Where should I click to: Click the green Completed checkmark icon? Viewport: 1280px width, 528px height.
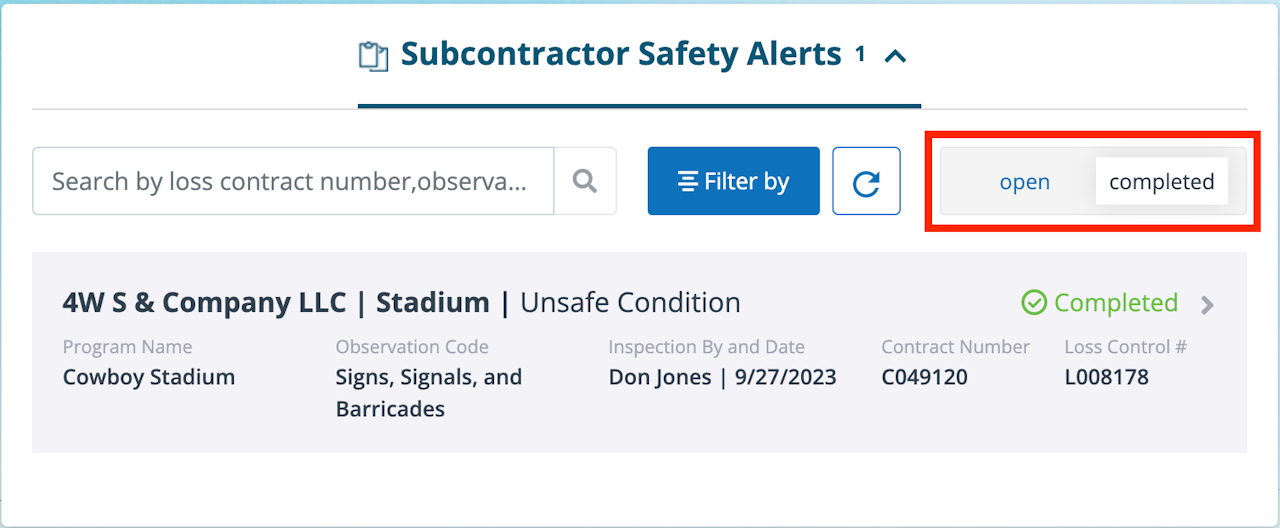pos(1034,303)
